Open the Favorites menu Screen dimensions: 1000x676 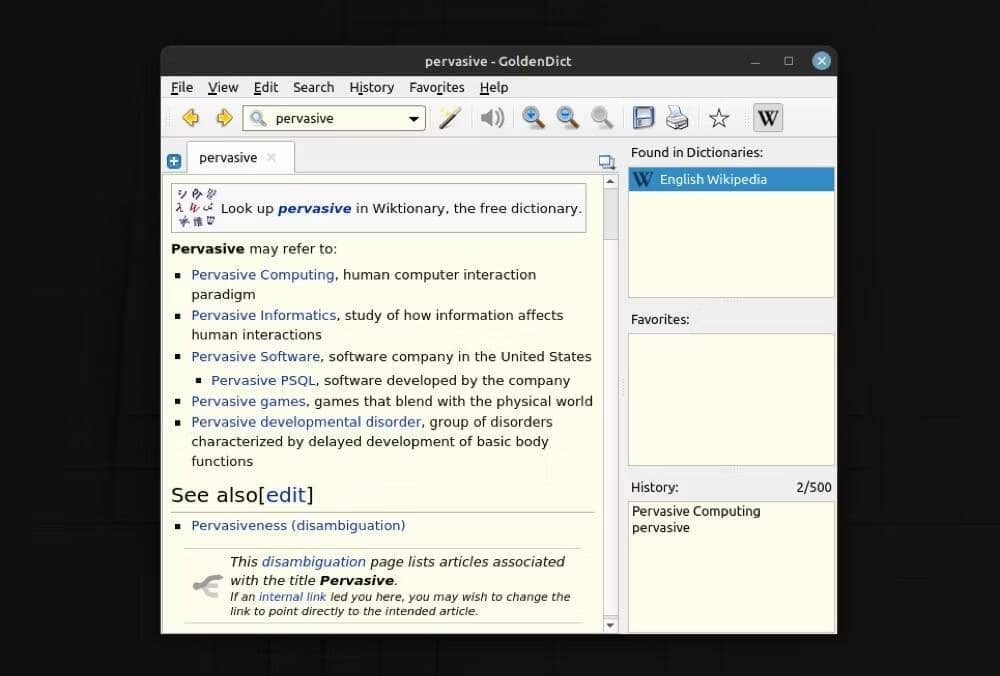coord(436,87)
